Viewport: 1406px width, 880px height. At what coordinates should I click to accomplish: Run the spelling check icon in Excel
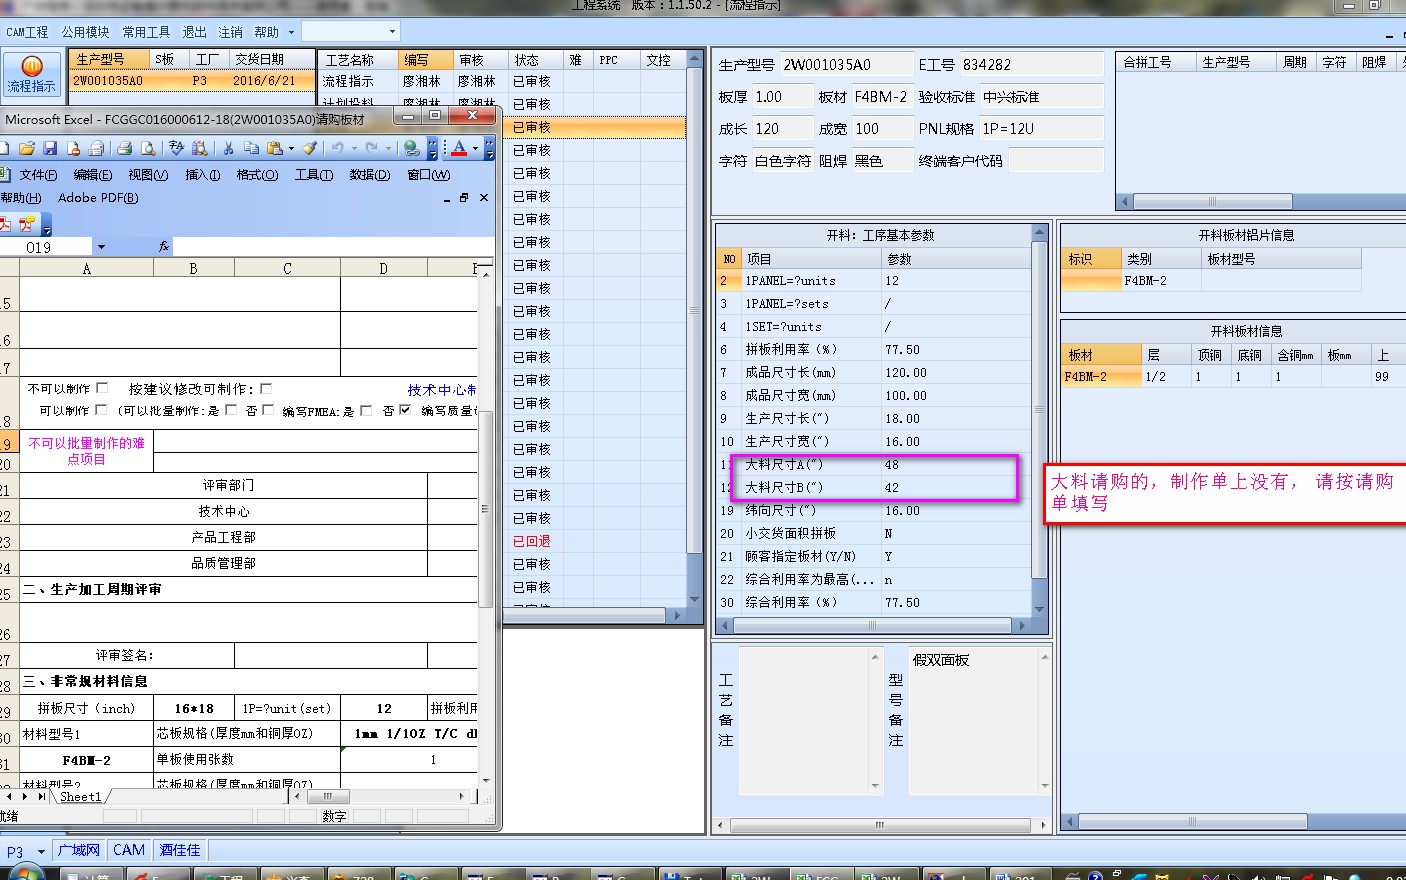click(176, 148)
